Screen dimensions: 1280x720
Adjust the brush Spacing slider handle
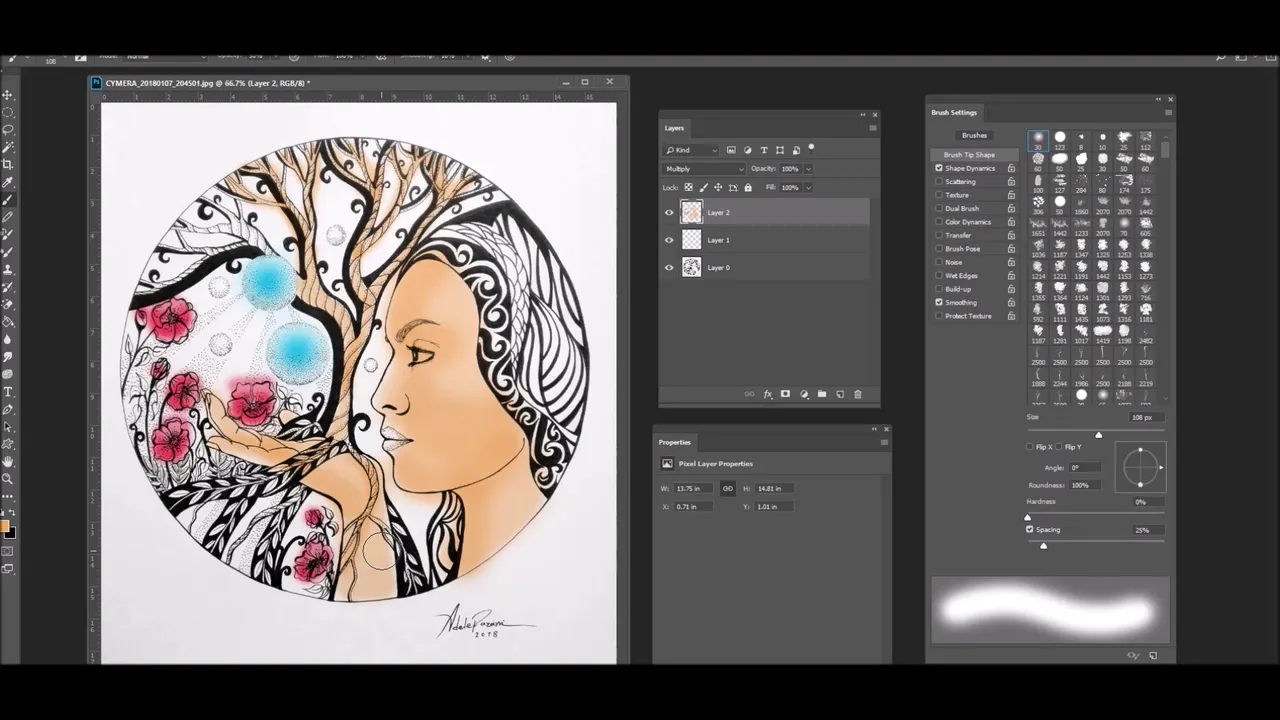point(1043,545)
